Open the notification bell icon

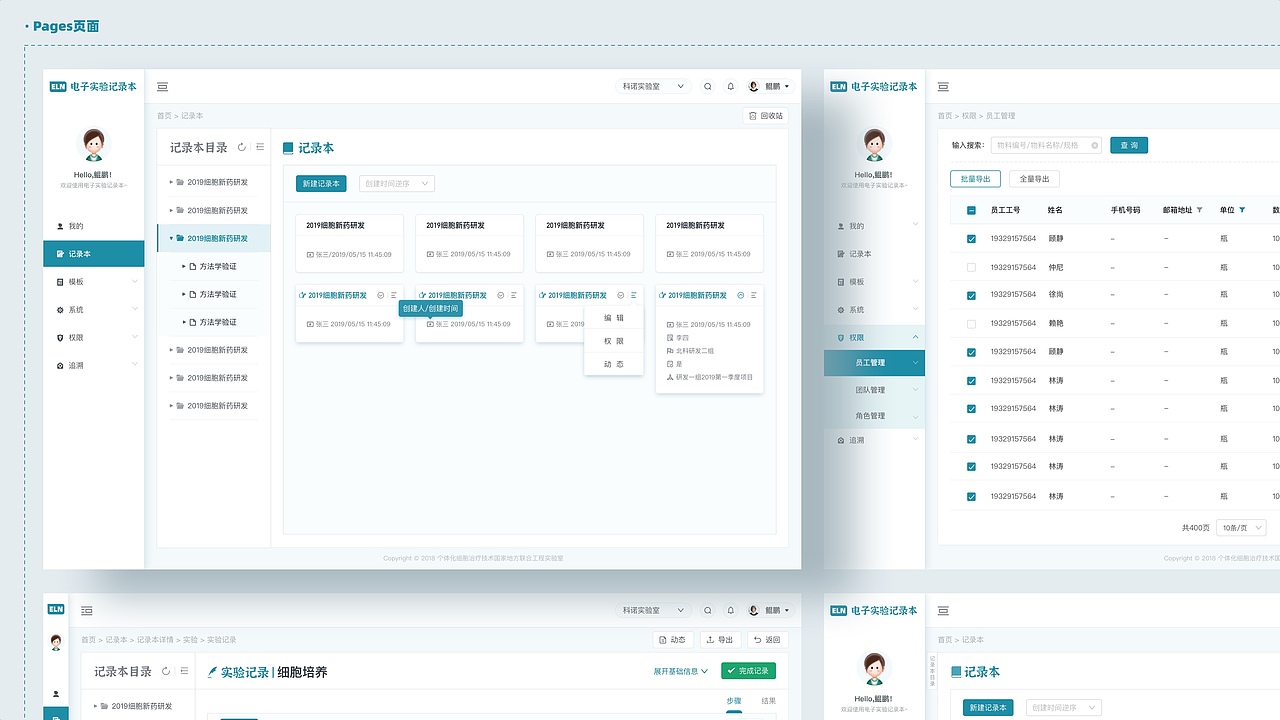coord(731,86)
